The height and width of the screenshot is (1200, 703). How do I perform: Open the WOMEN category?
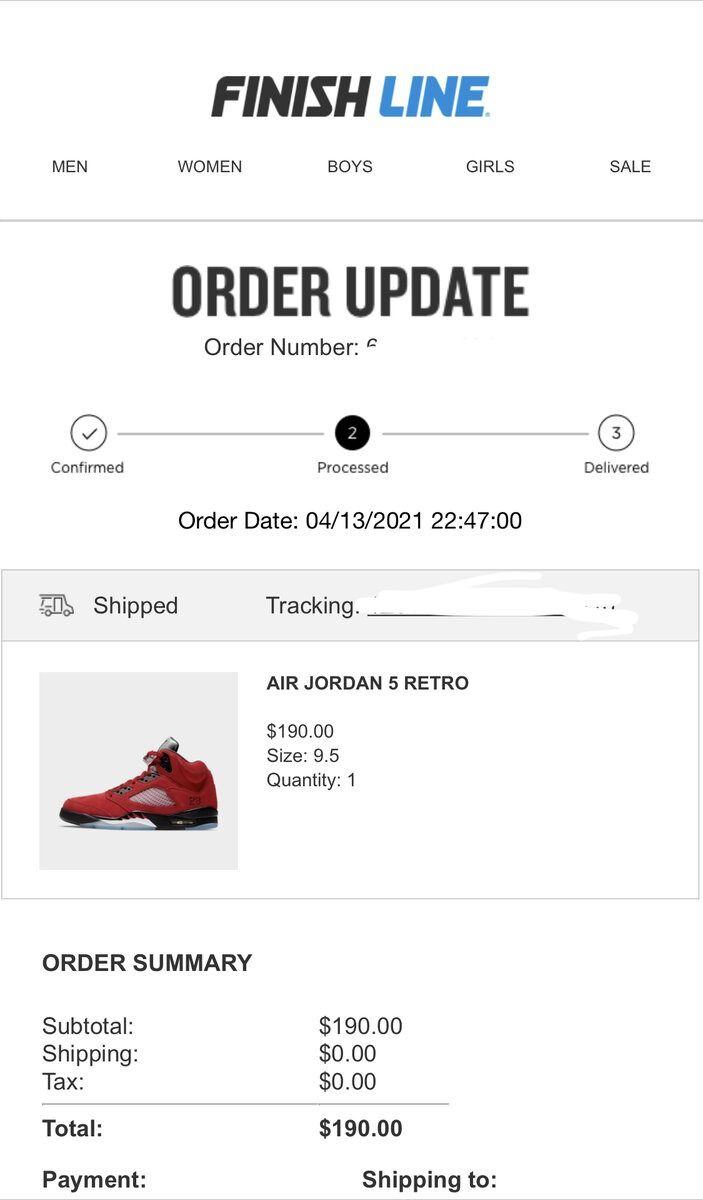[210, 167]
